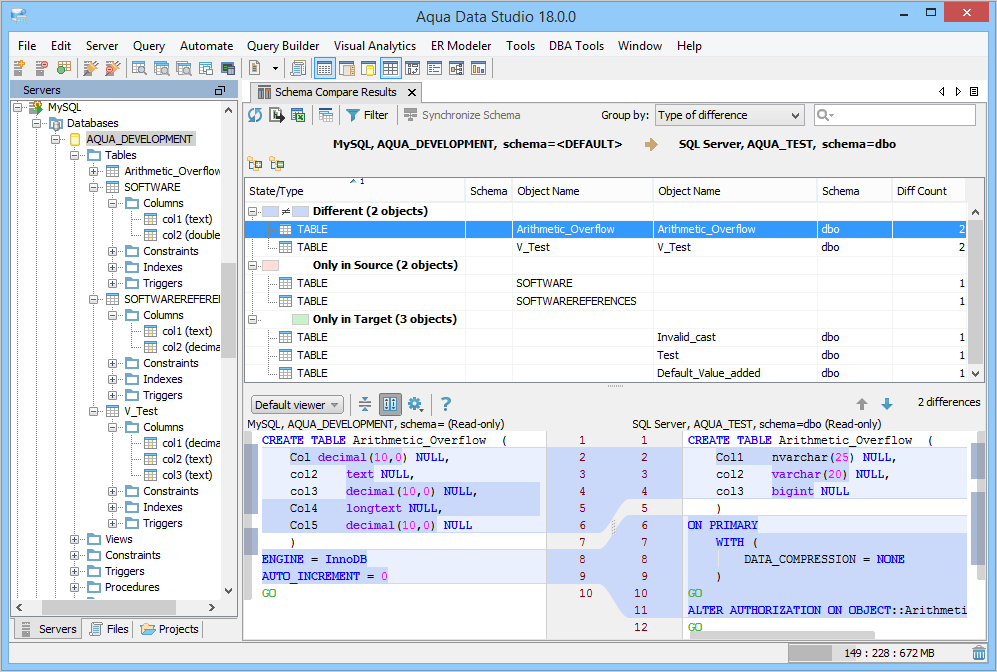This screenshot has width=997, height=672.
Task: Click the first table search toolbar icon
Action: (x=139, y=68)
